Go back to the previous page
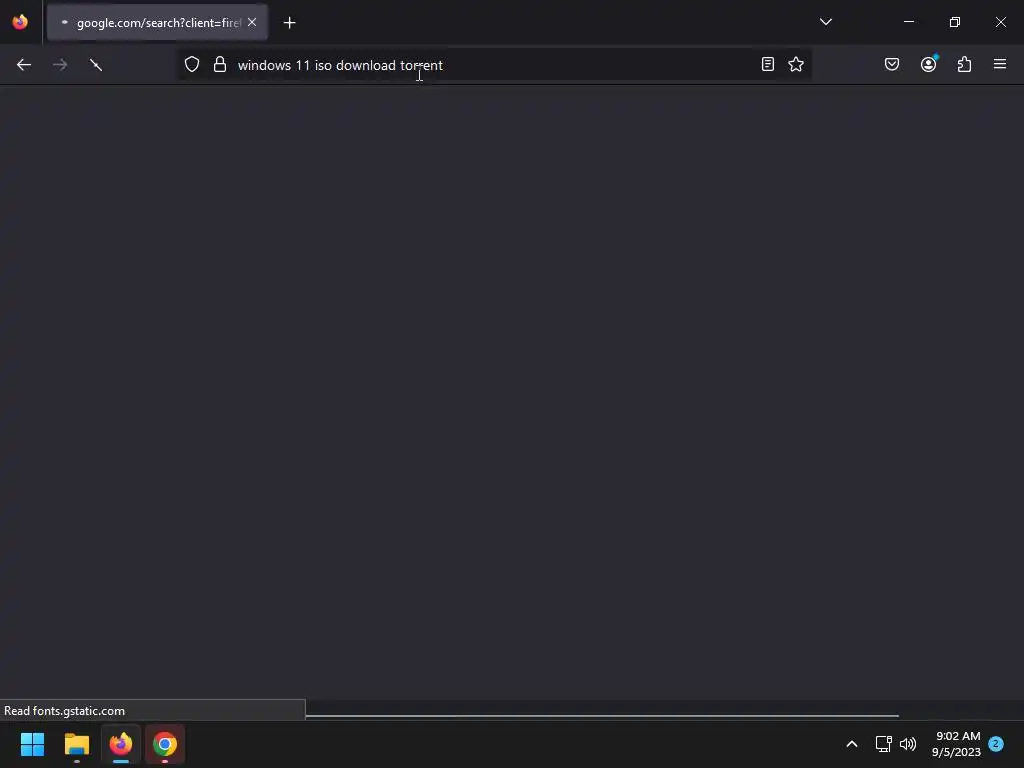 coord(24,65)
